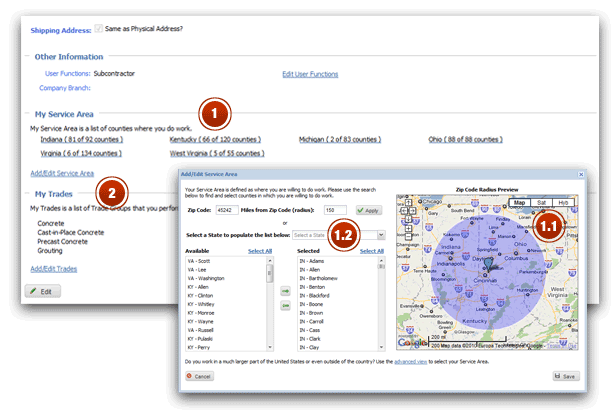Switch map preview to Map view
Screen dimensions: 616x413
[x=519, y=203]
